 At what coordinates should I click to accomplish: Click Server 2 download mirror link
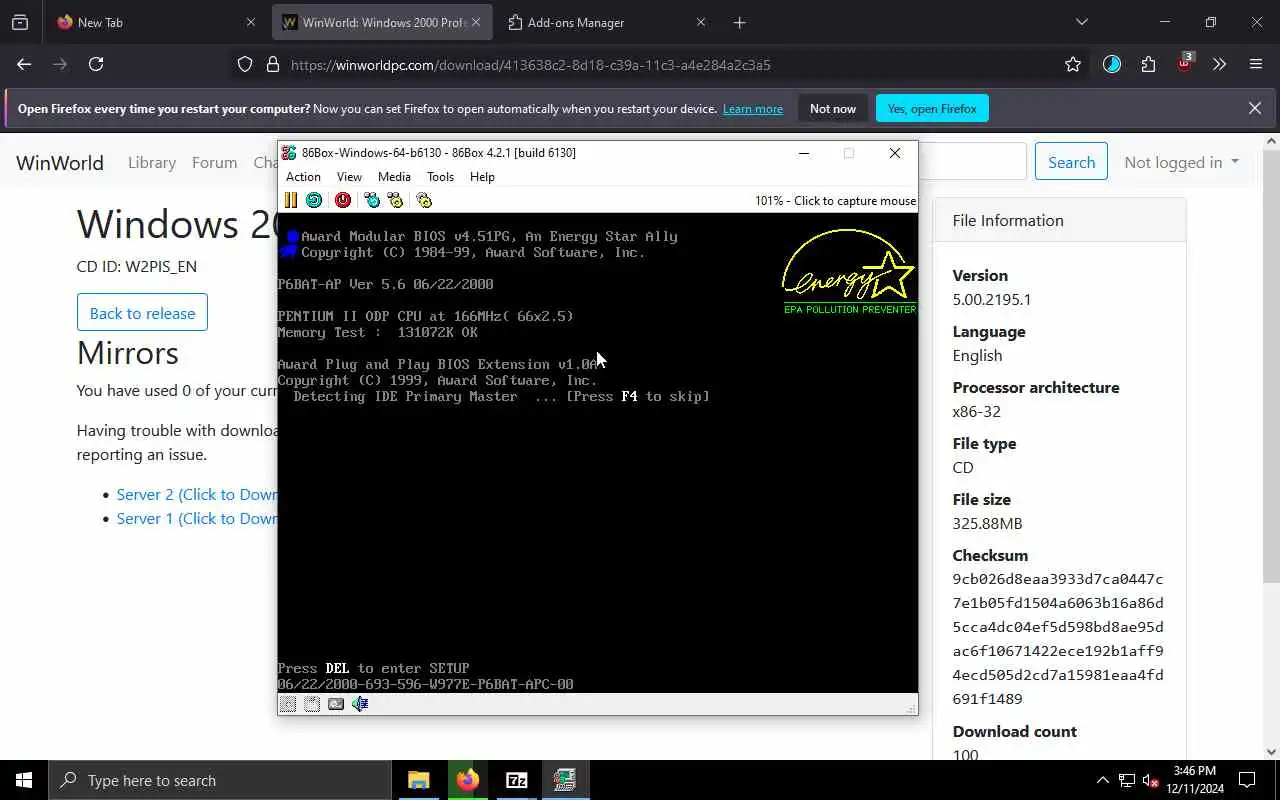pos(197,494)
